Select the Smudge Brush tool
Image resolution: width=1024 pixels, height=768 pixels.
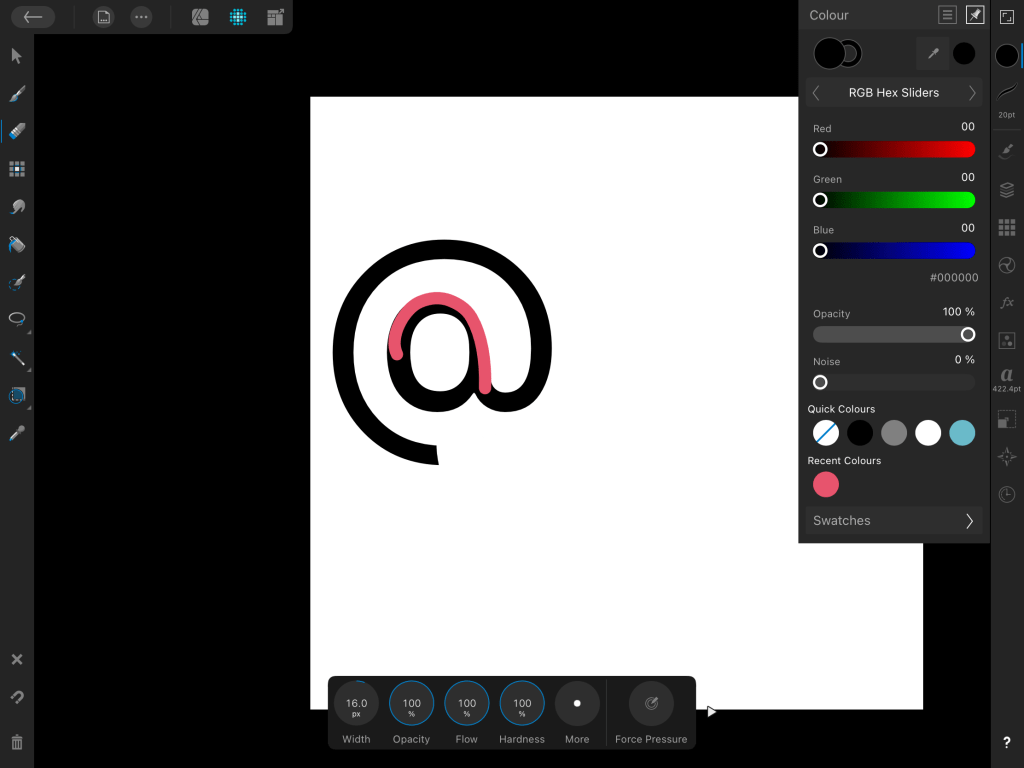tap(17, 207)
